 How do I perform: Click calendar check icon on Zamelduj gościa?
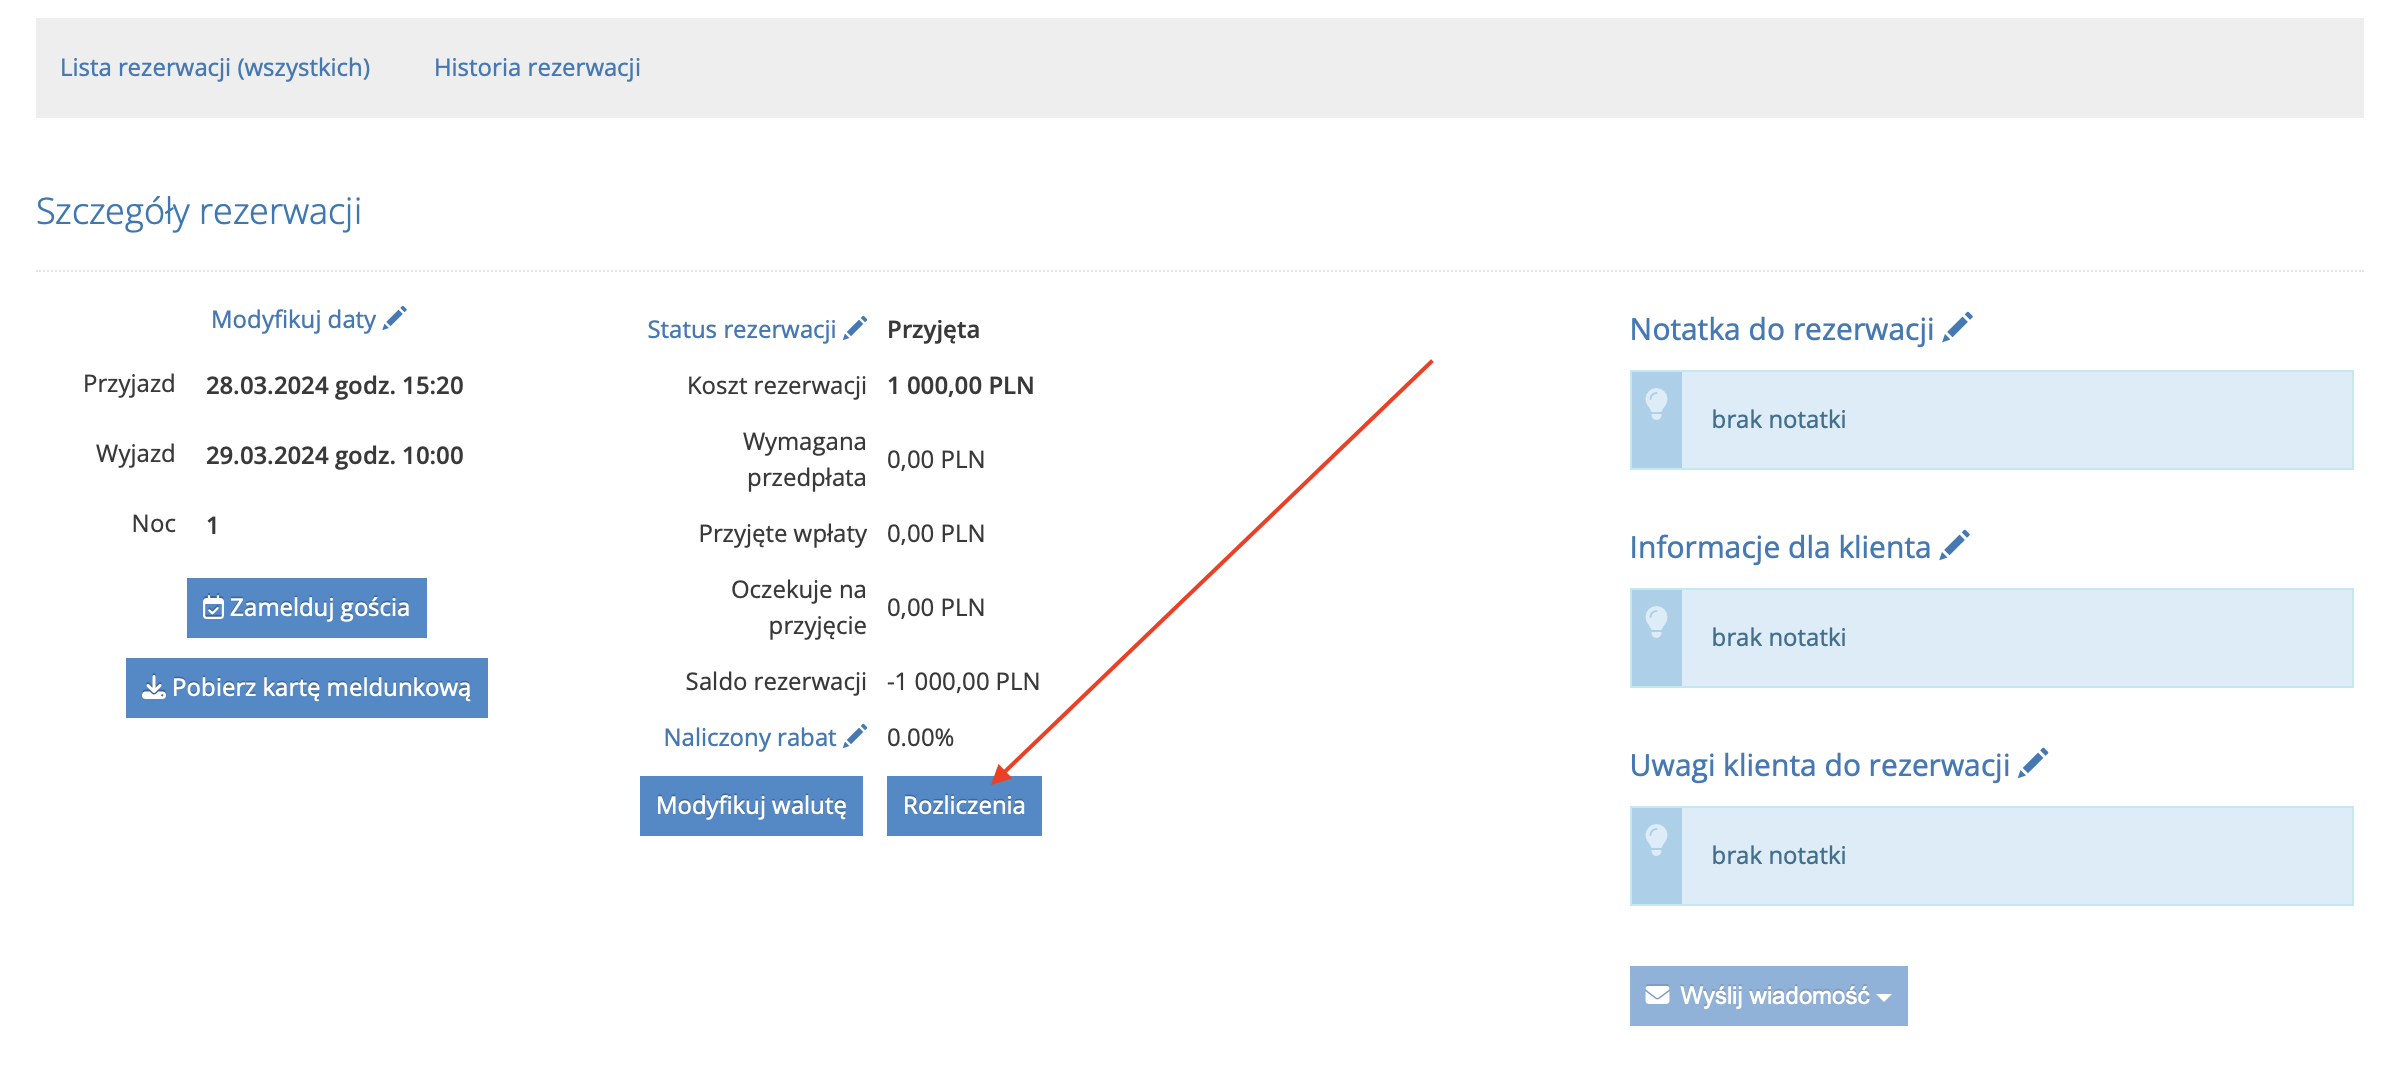point(213,607)
